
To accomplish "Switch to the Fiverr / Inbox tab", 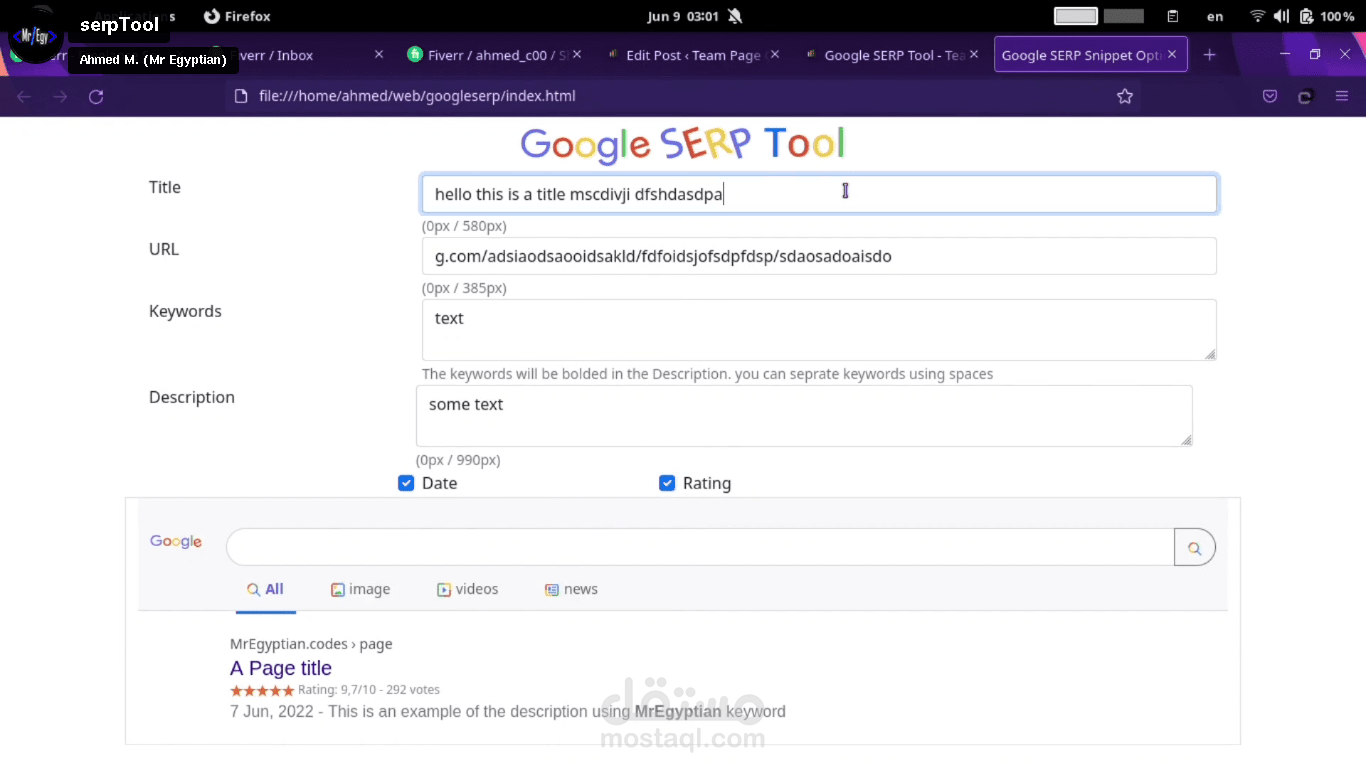I will [295, 55].
